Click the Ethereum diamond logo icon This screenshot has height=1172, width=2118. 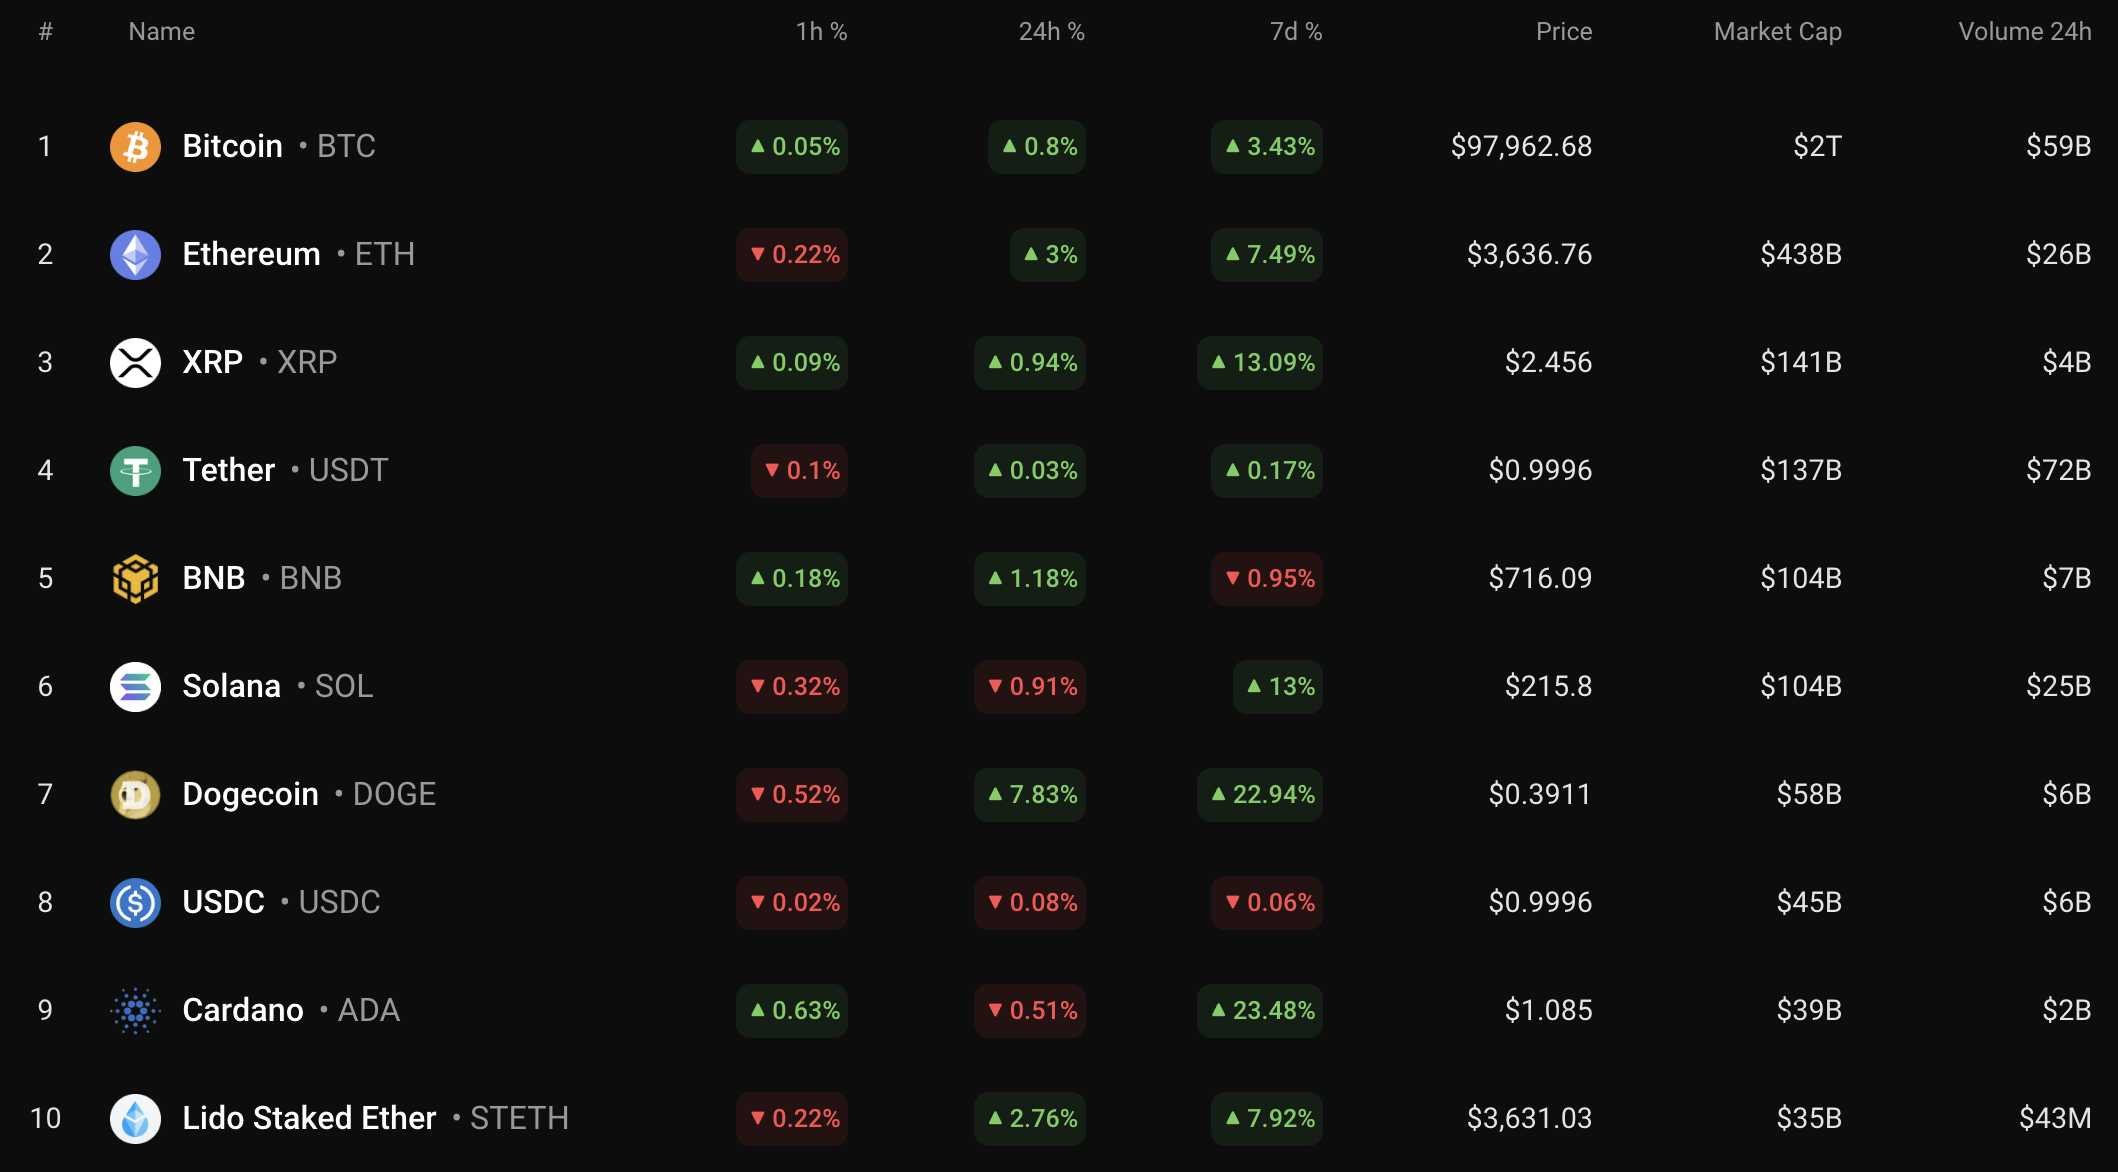135,255
